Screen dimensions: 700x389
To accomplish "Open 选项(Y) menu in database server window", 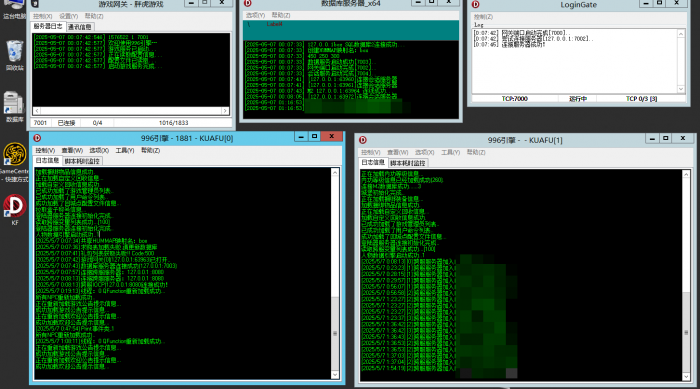I will [x=255, y=15].
